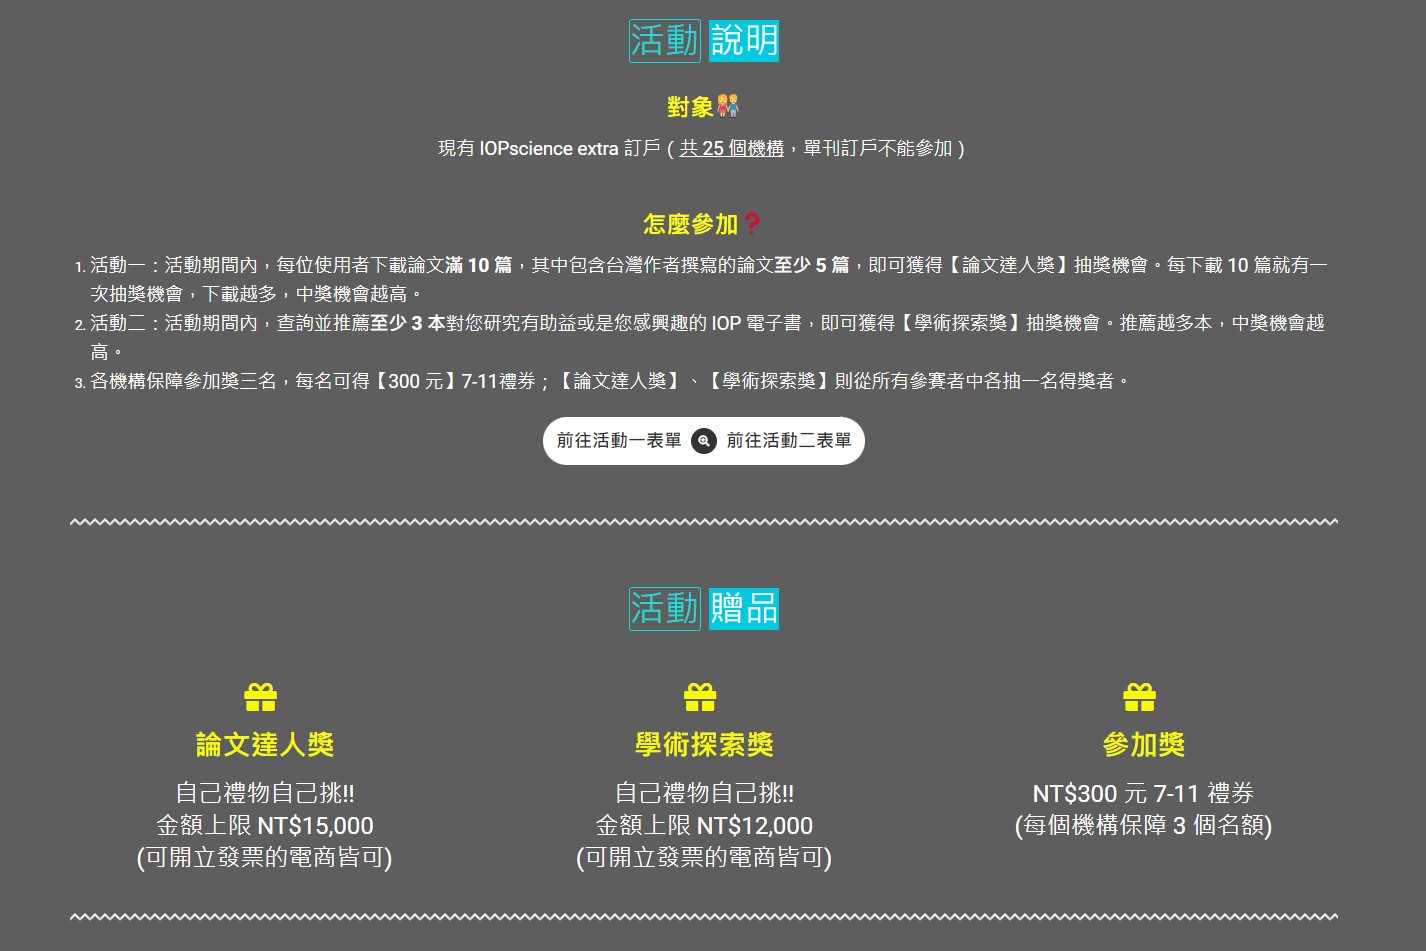Click the red question mark icon
The width and height of the screenshot is (1426, 951).
click(x=752, y=224)
